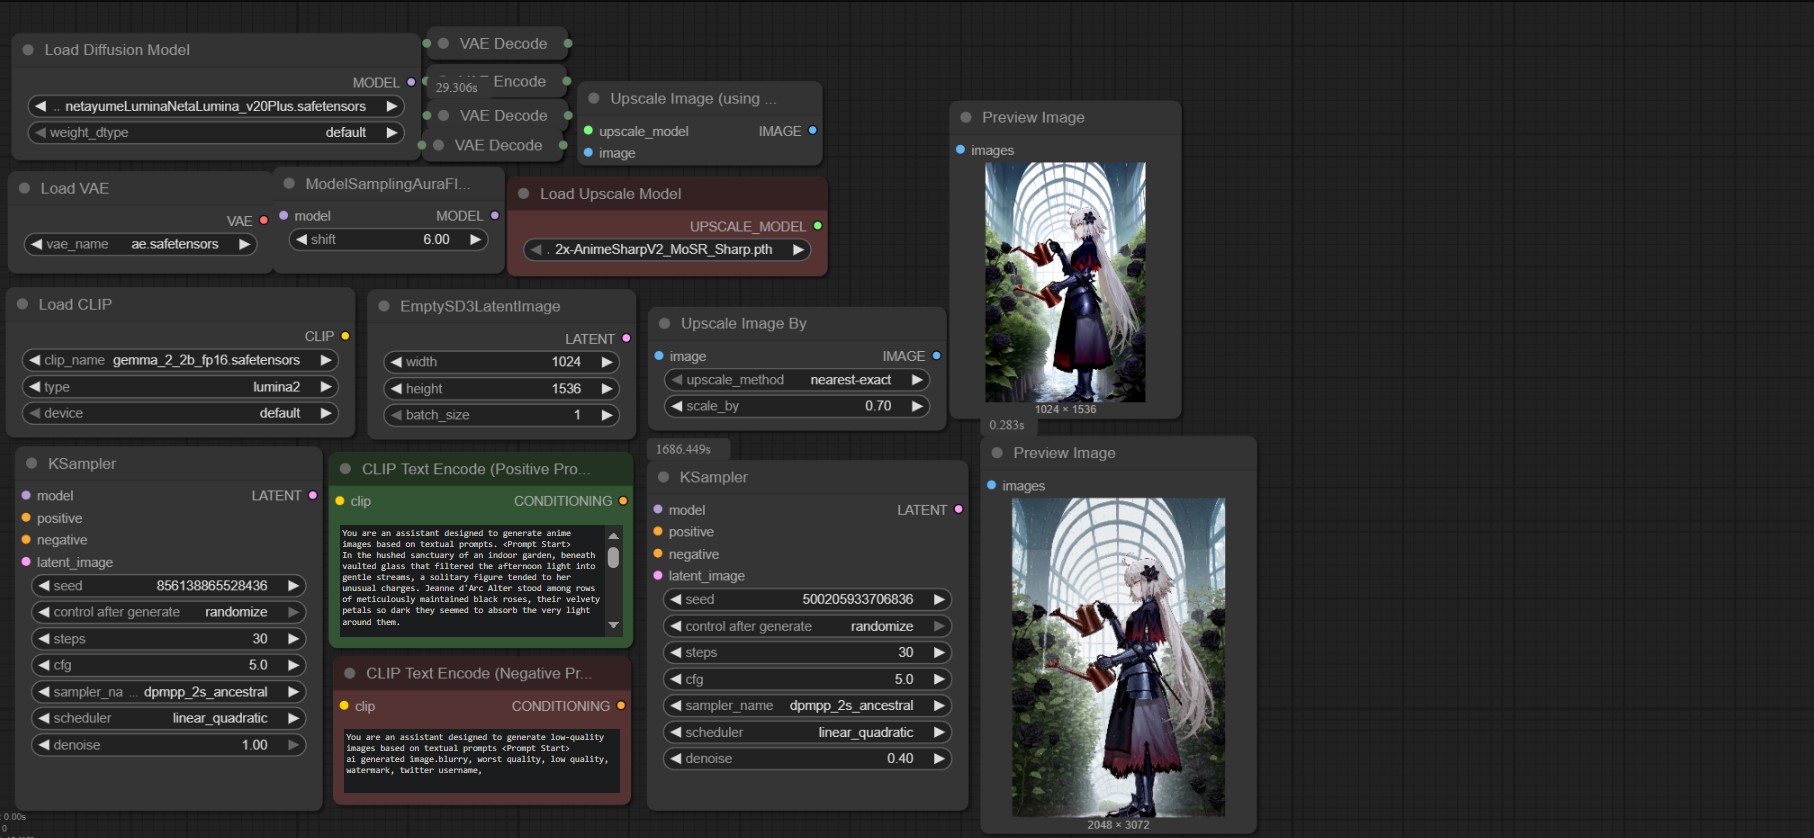Open left KSampler's control after generate dropdown
1814x838 pixels.
168,612
